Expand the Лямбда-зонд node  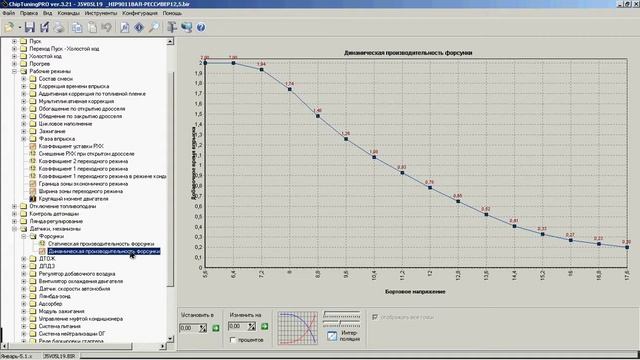(x=24, y=296)
